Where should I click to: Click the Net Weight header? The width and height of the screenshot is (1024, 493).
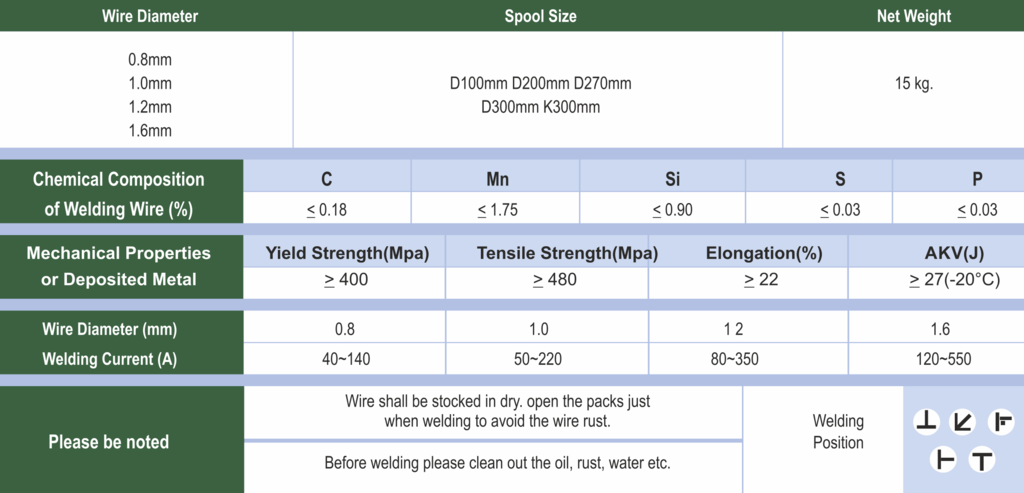point(914,16)
